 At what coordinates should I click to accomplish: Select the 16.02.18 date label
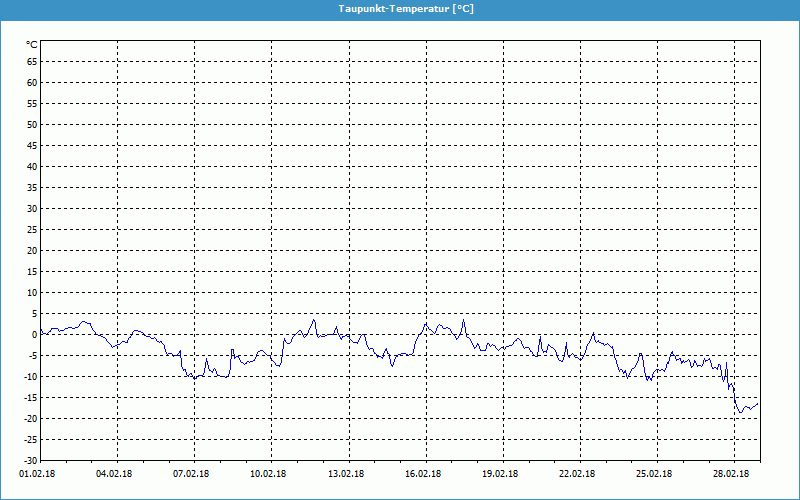coord(424,475)
